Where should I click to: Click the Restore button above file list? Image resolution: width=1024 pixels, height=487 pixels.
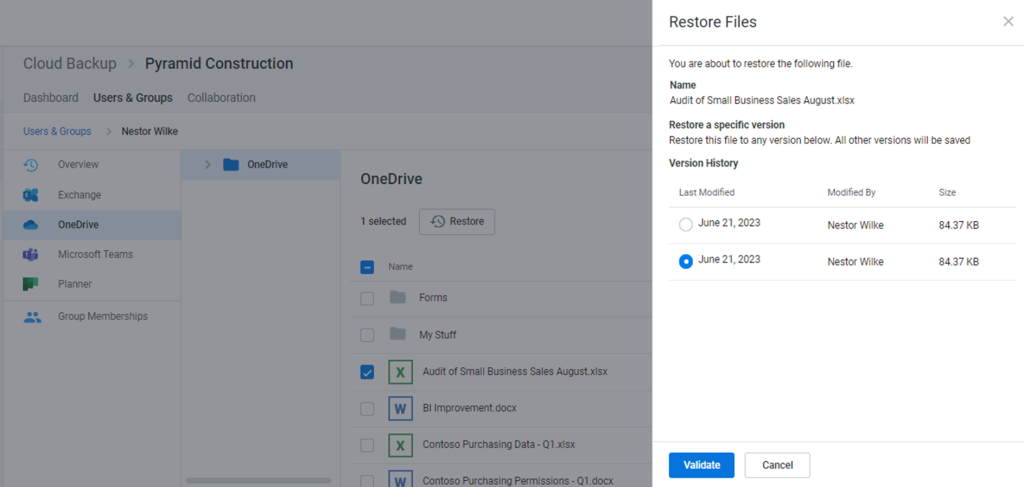457,221
